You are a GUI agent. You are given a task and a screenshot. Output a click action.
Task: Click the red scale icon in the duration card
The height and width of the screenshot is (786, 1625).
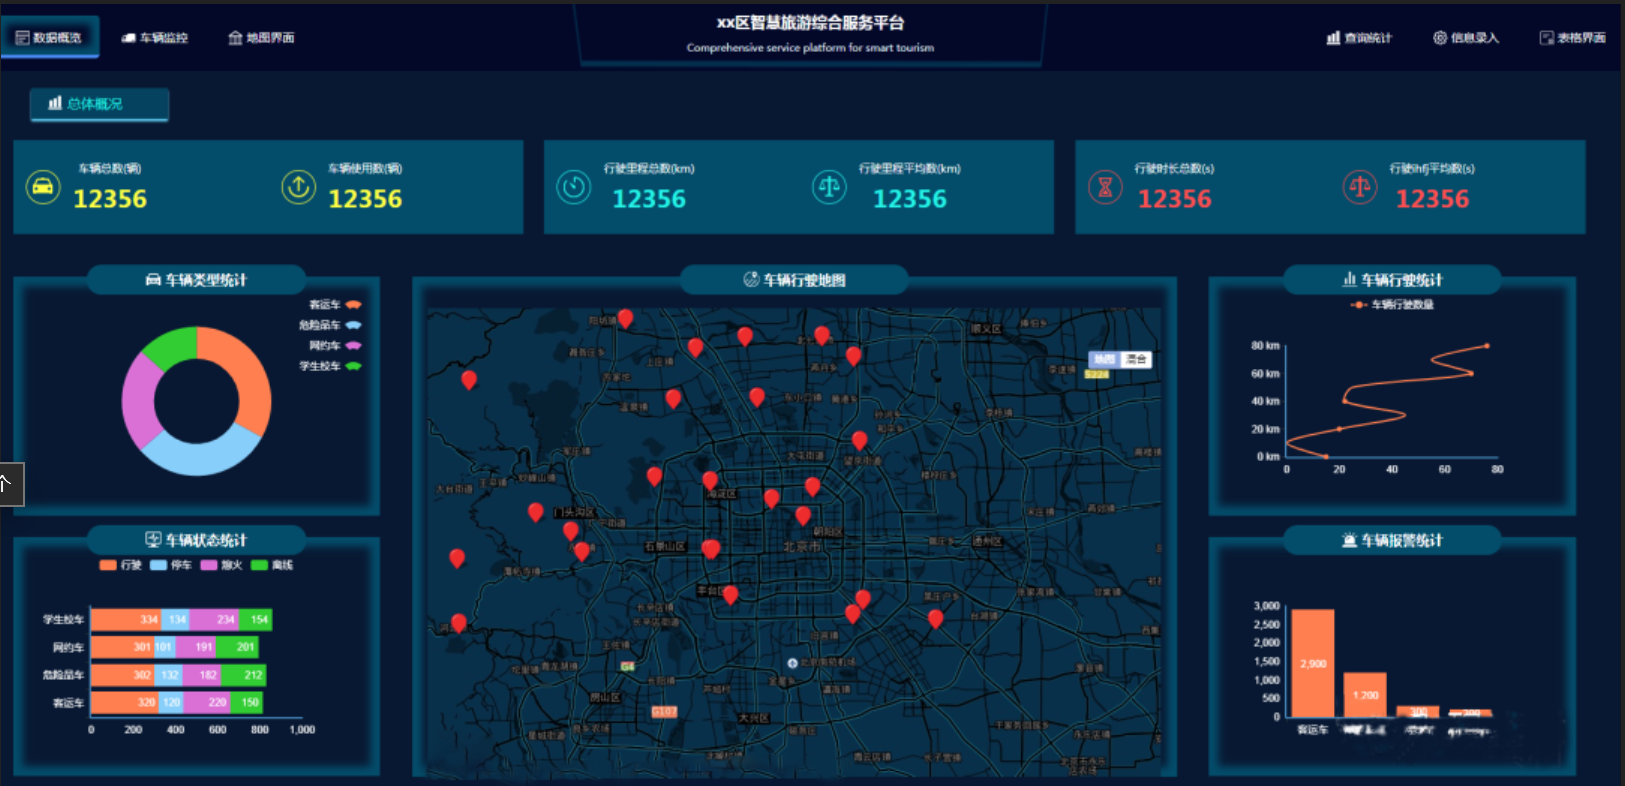pyautogui.click(x=1360, y=187)
